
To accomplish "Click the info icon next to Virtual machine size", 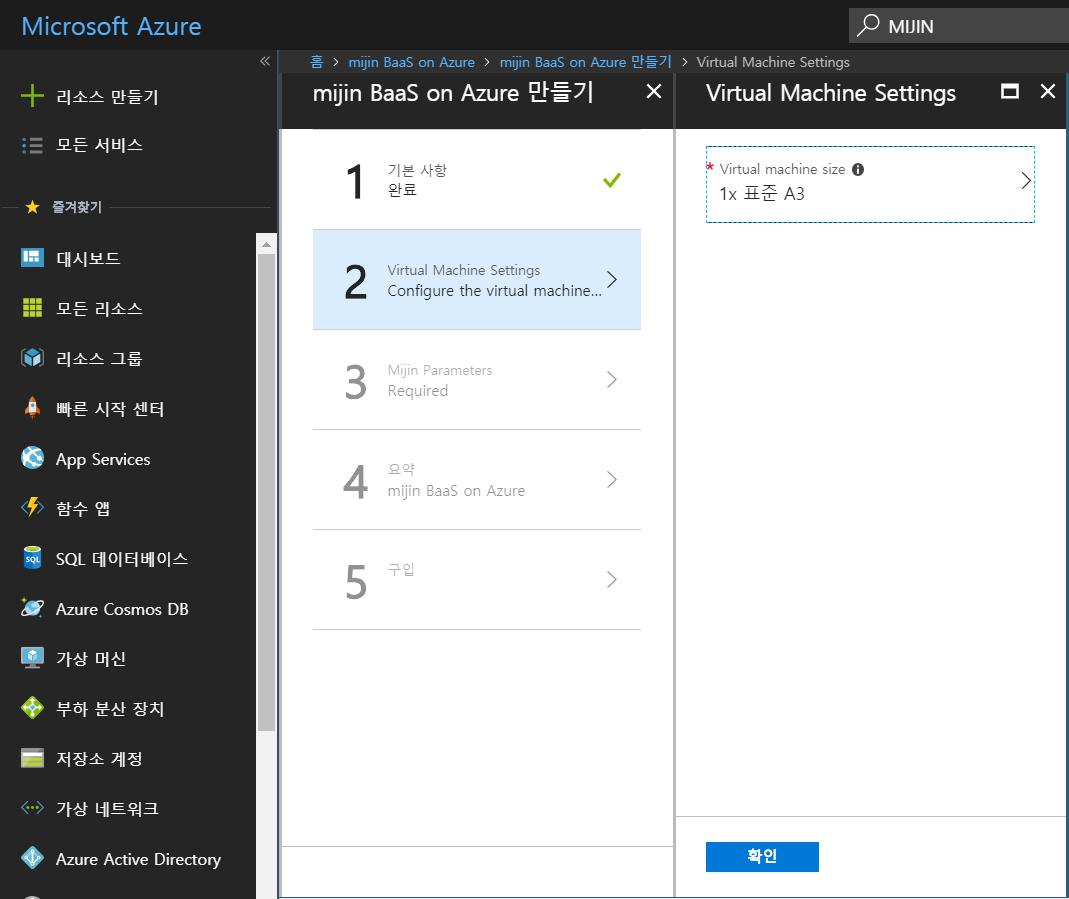I will (x=858, y=169).
